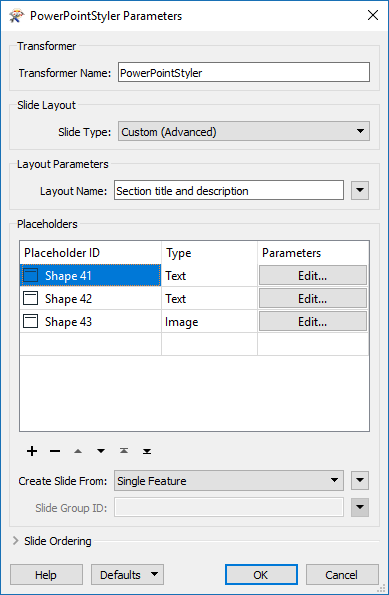
Task: Click the move up arrow icon
Action: click(78, 451)
